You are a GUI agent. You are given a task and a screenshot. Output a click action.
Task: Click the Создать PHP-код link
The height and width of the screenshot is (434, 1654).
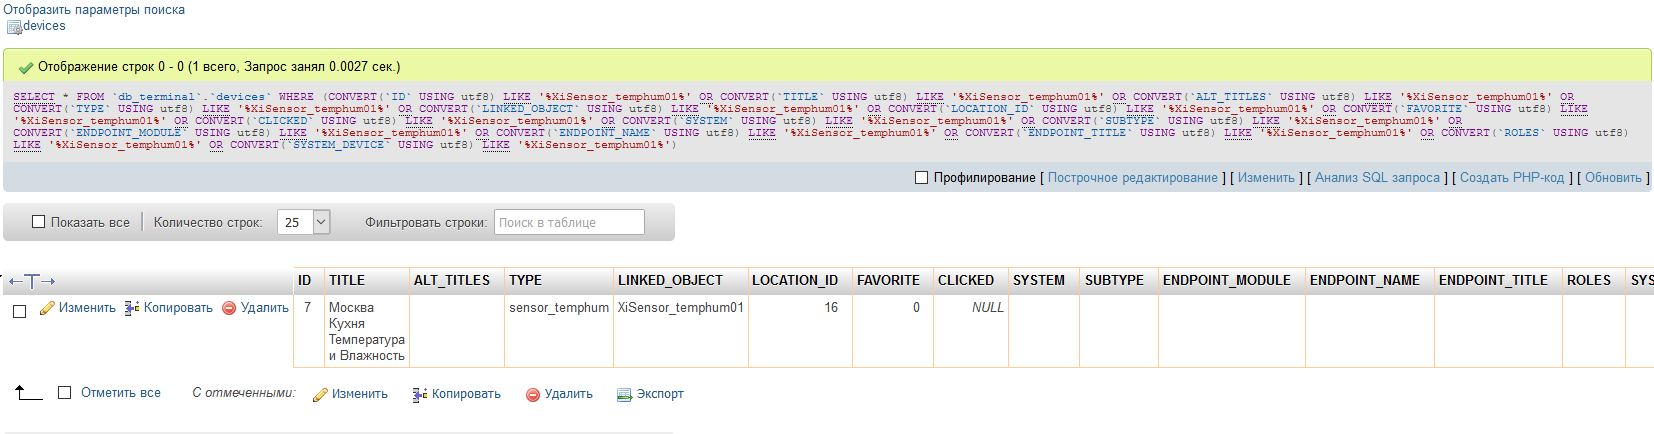click(x=1511, y=178)
